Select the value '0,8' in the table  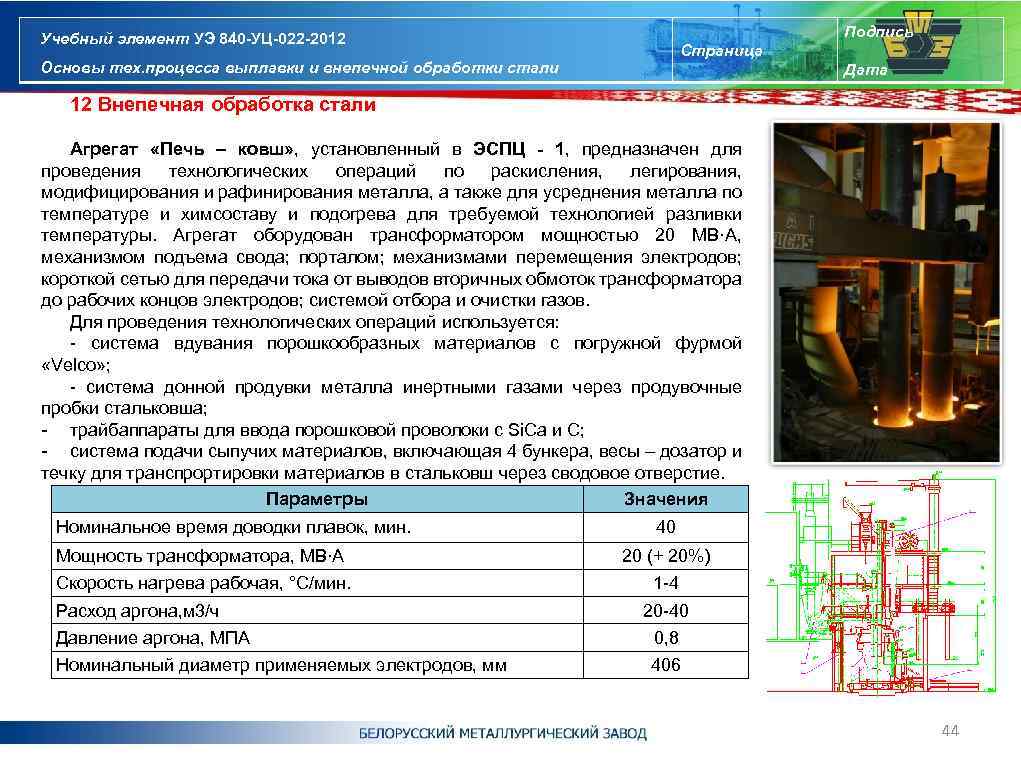[x=665, y=636]
